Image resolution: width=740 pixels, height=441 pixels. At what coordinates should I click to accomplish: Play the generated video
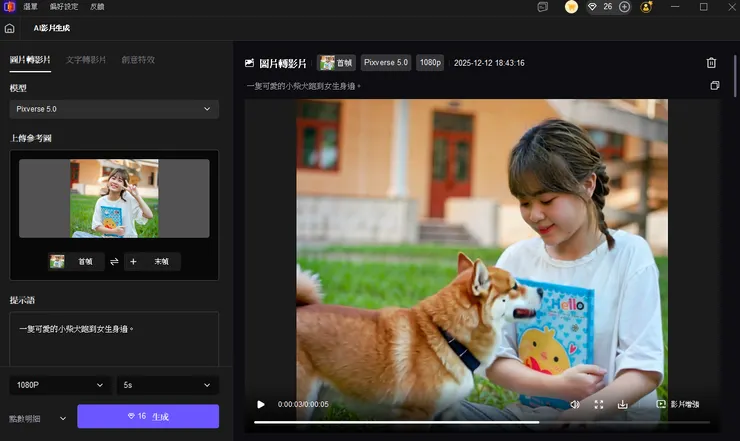[261, 405]
